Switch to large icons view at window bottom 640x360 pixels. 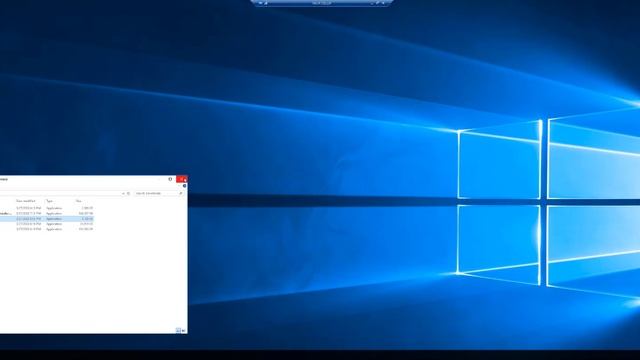tap(183, 330)
